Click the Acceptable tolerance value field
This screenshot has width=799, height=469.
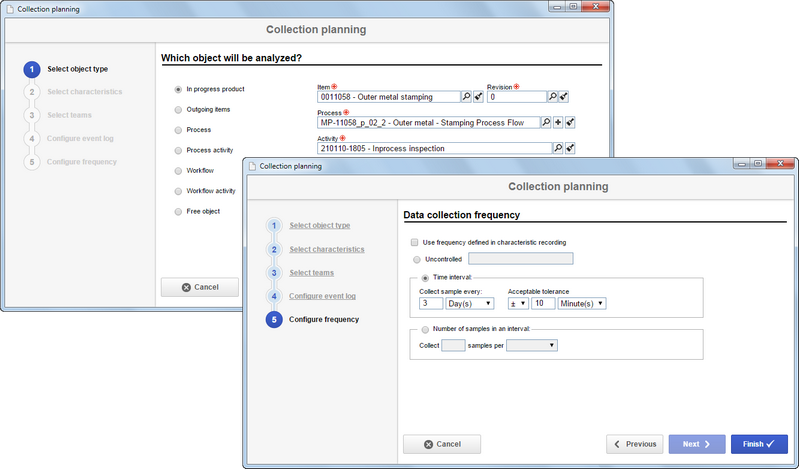tap(543, 303)
